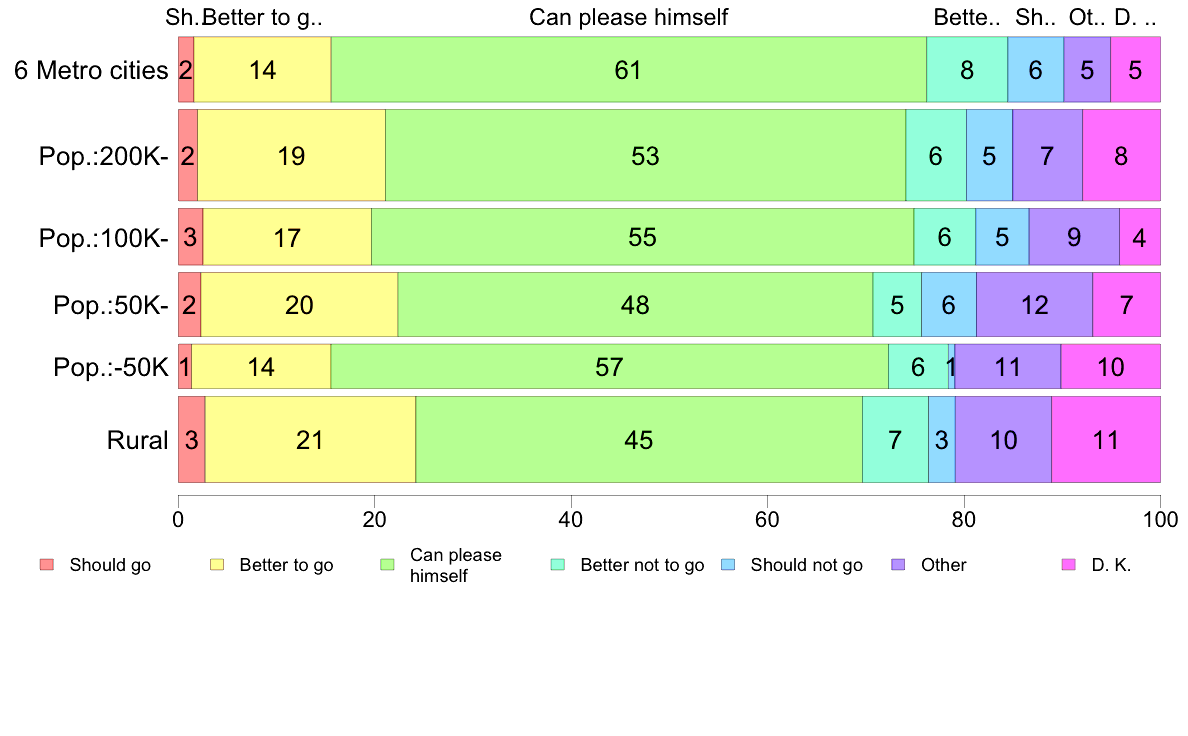The width and height of the screenshot is (1188, 736).
Task: Select the magenta 11 segment in Rural bar
Action: pos(1105,439)
